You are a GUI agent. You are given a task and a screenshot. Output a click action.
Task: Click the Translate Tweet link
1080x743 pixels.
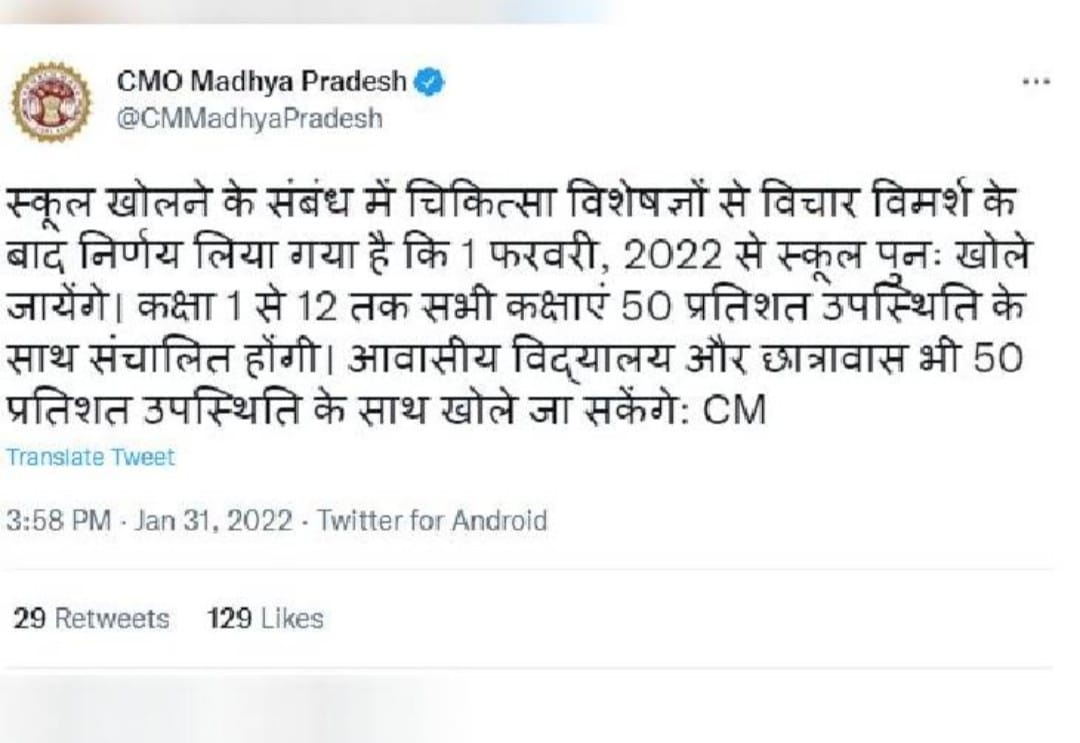[90, 457]
